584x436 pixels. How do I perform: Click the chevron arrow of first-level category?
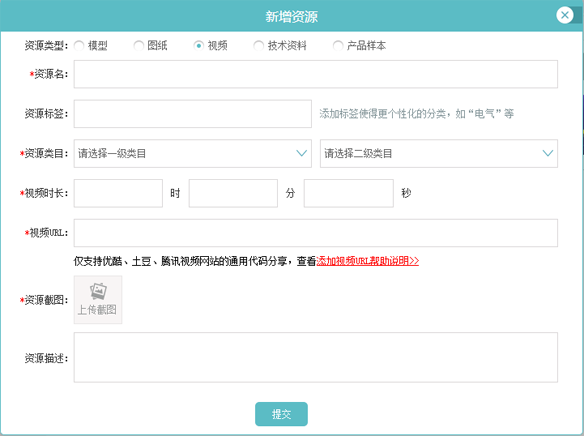click(x=301, y=153)
